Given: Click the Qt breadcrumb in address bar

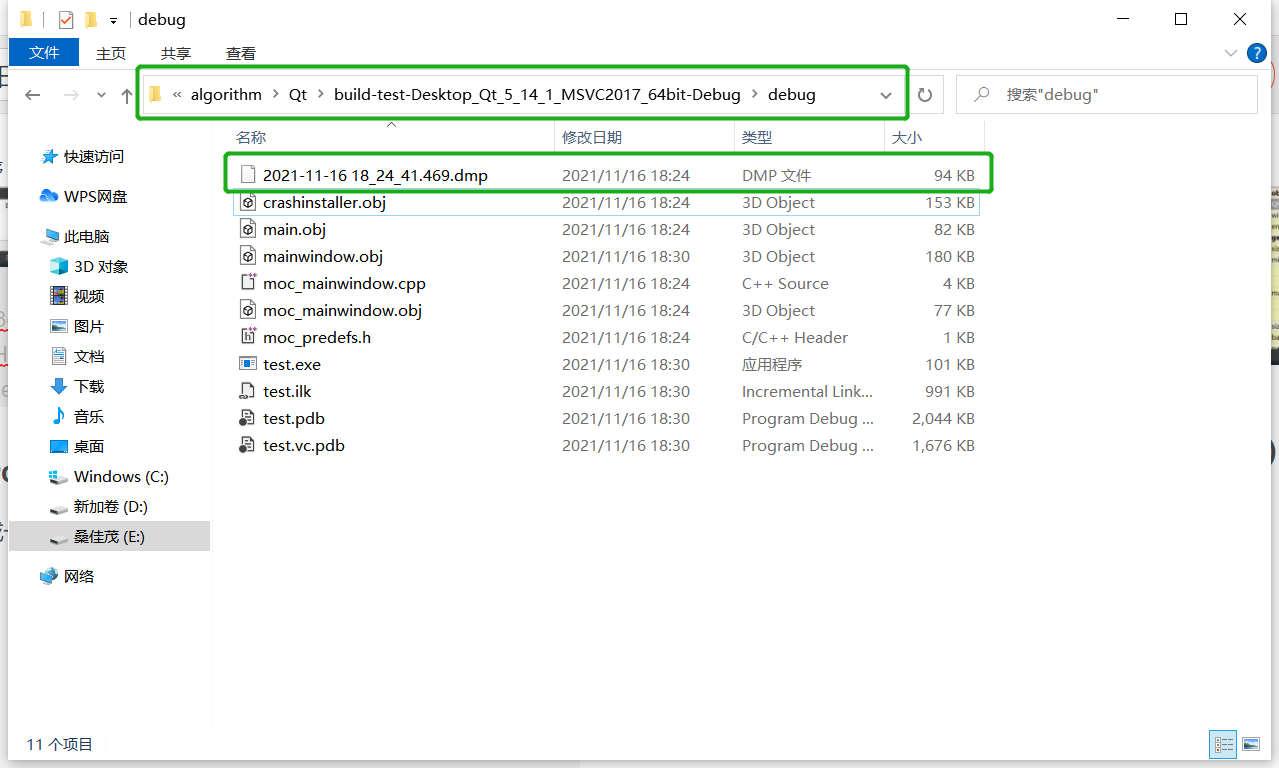Looking at the screenshot, I should [x=297, y=94].
